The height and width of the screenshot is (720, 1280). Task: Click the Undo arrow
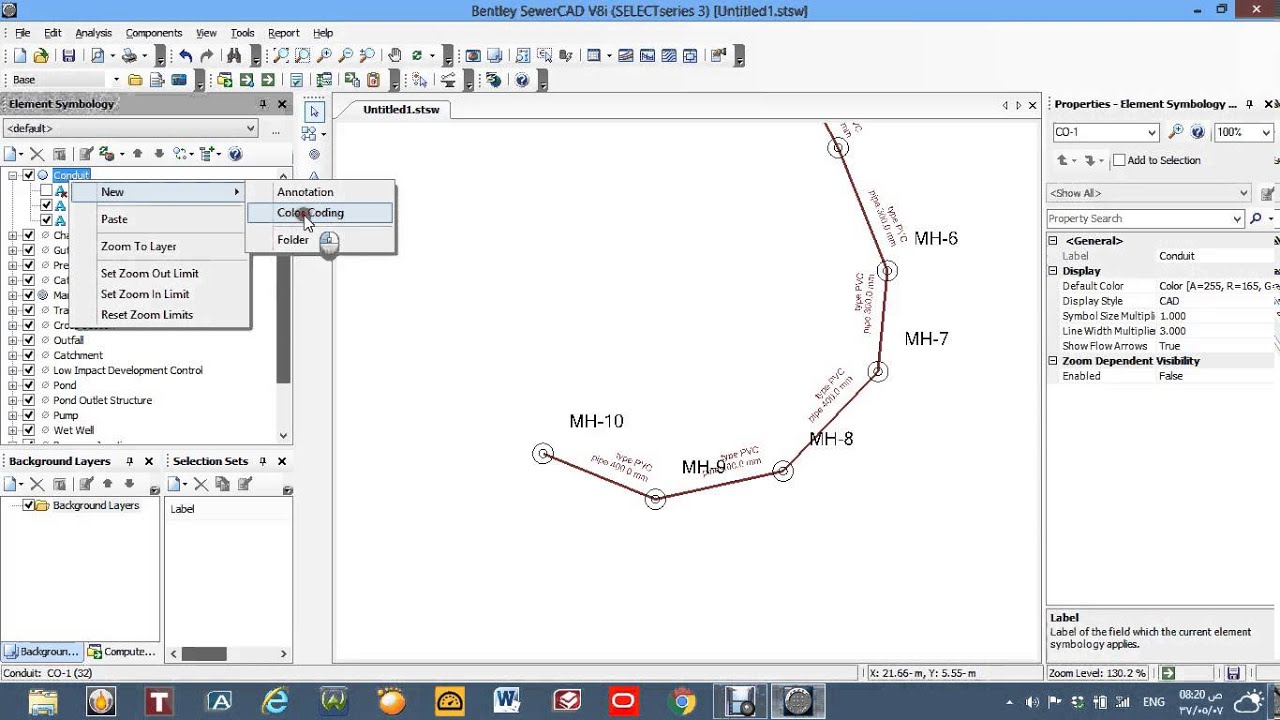point(186,56)
